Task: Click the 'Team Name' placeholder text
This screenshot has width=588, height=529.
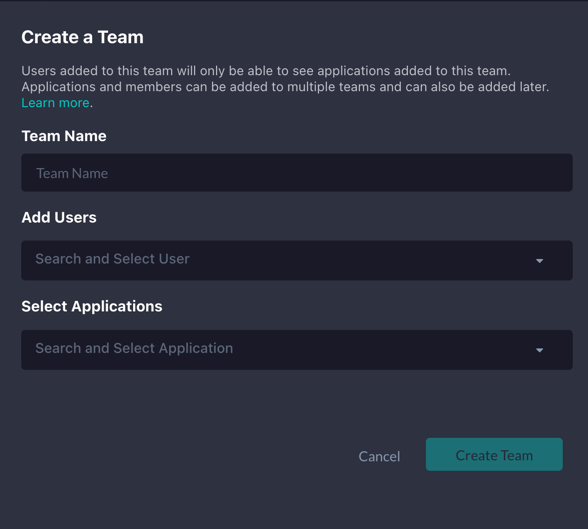Action: tap(72, 173)
